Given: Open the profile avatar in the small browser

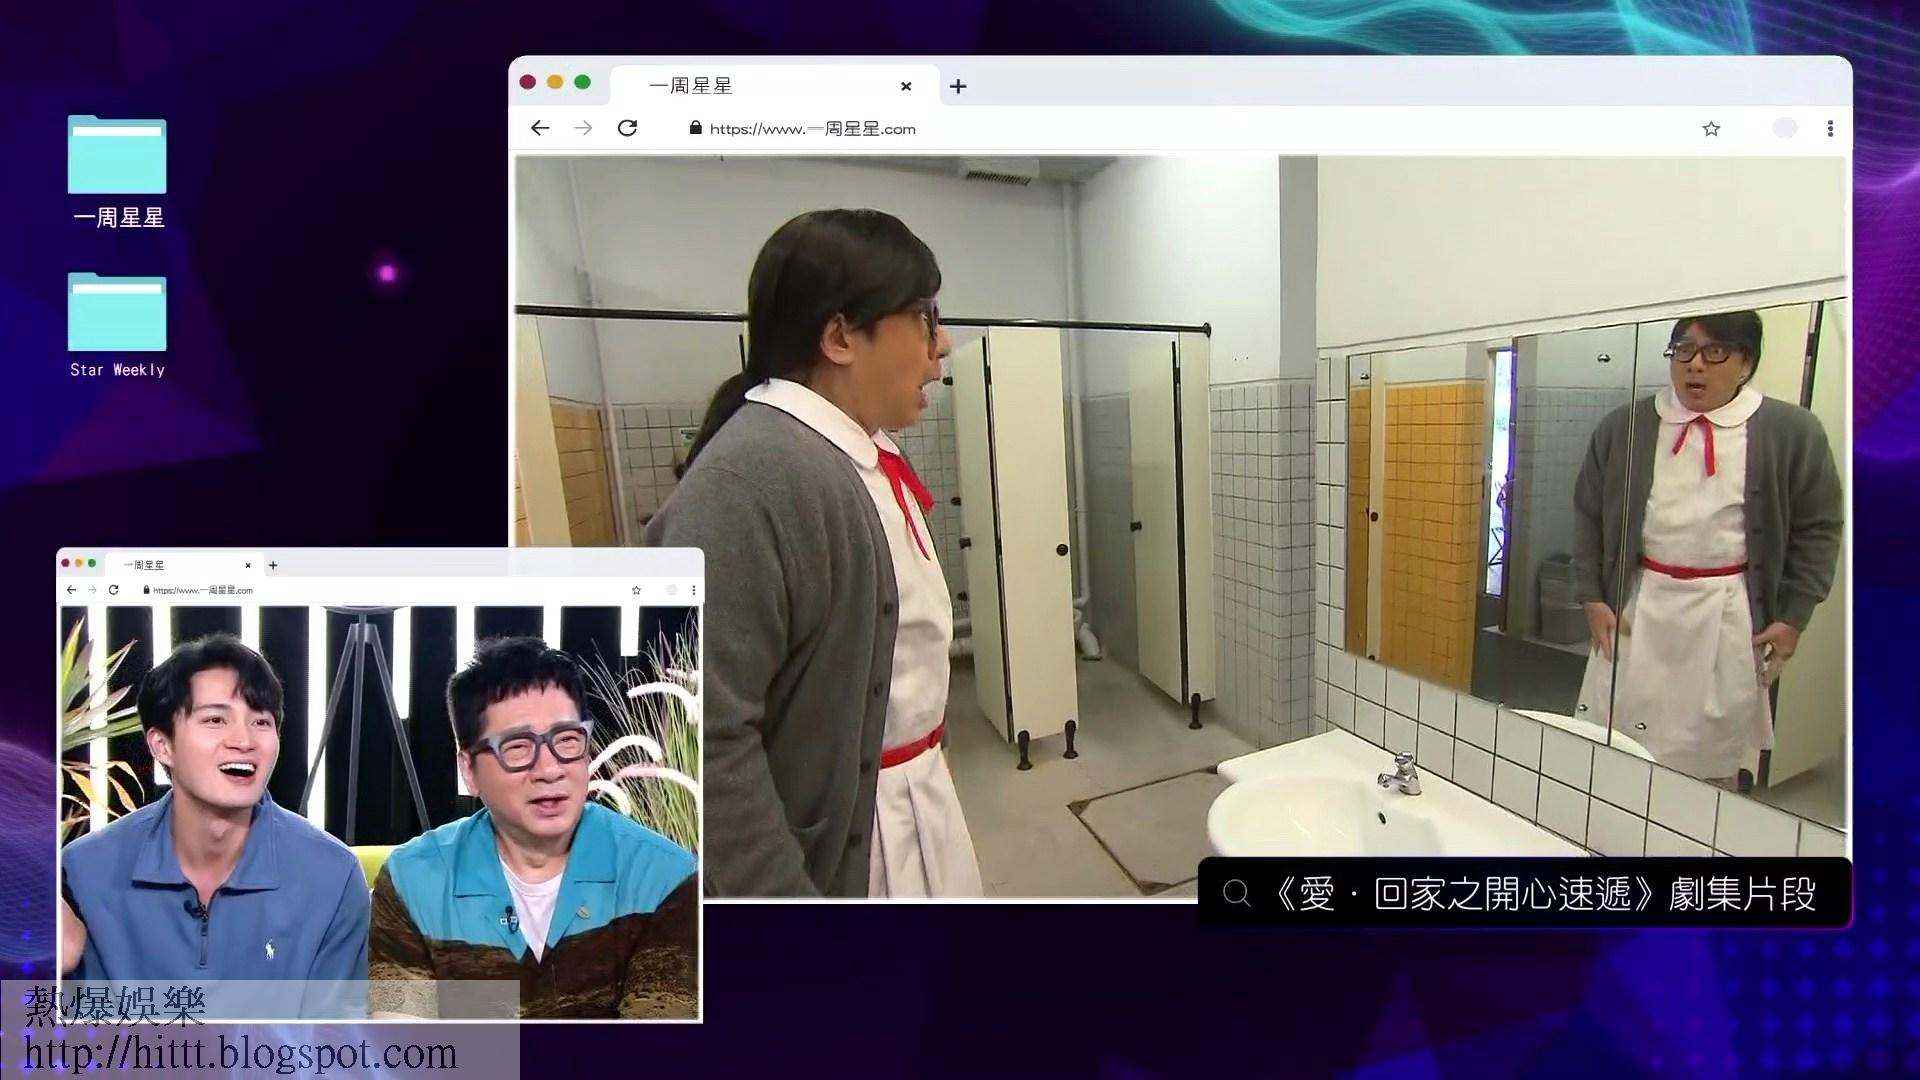Looking at the screenshot, I should [672, 590].
